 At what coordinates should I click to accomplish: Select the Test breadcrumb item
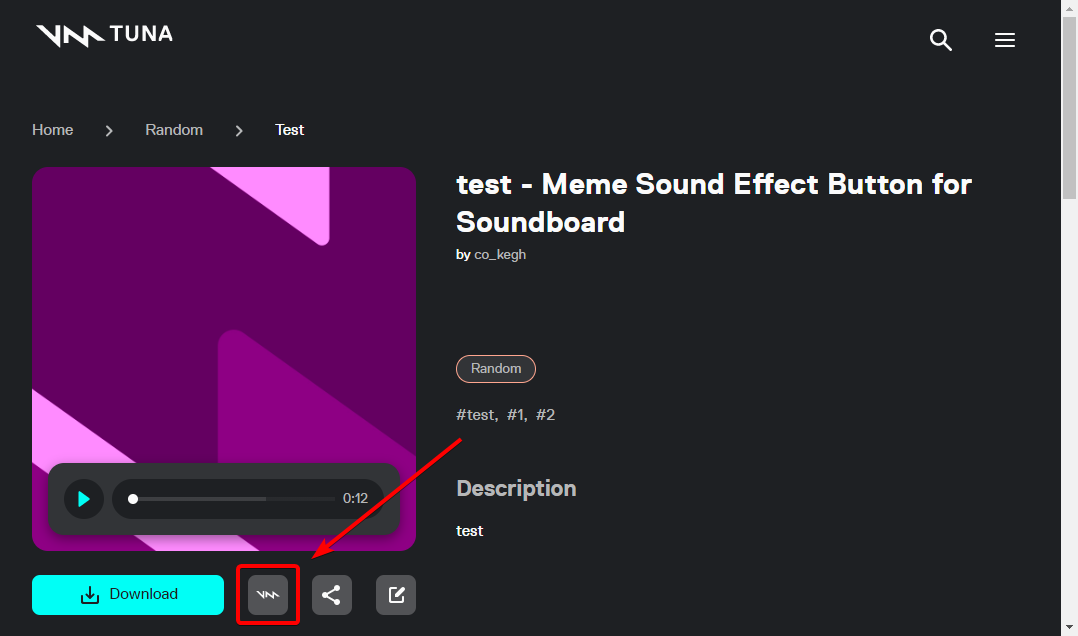coord(290,130)
